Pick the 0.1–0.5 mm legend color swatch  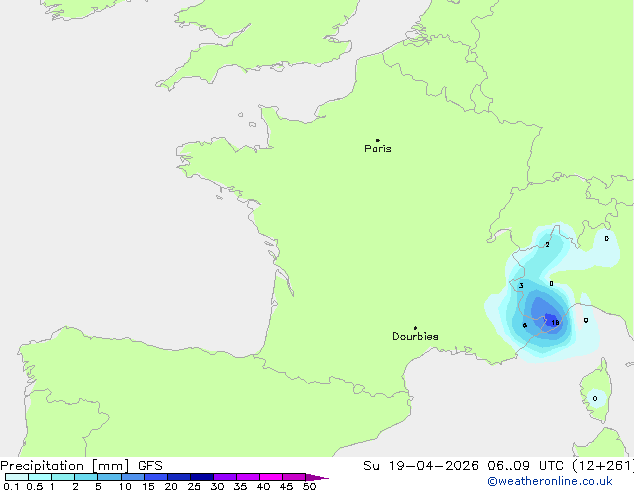[x=17, y=477]
